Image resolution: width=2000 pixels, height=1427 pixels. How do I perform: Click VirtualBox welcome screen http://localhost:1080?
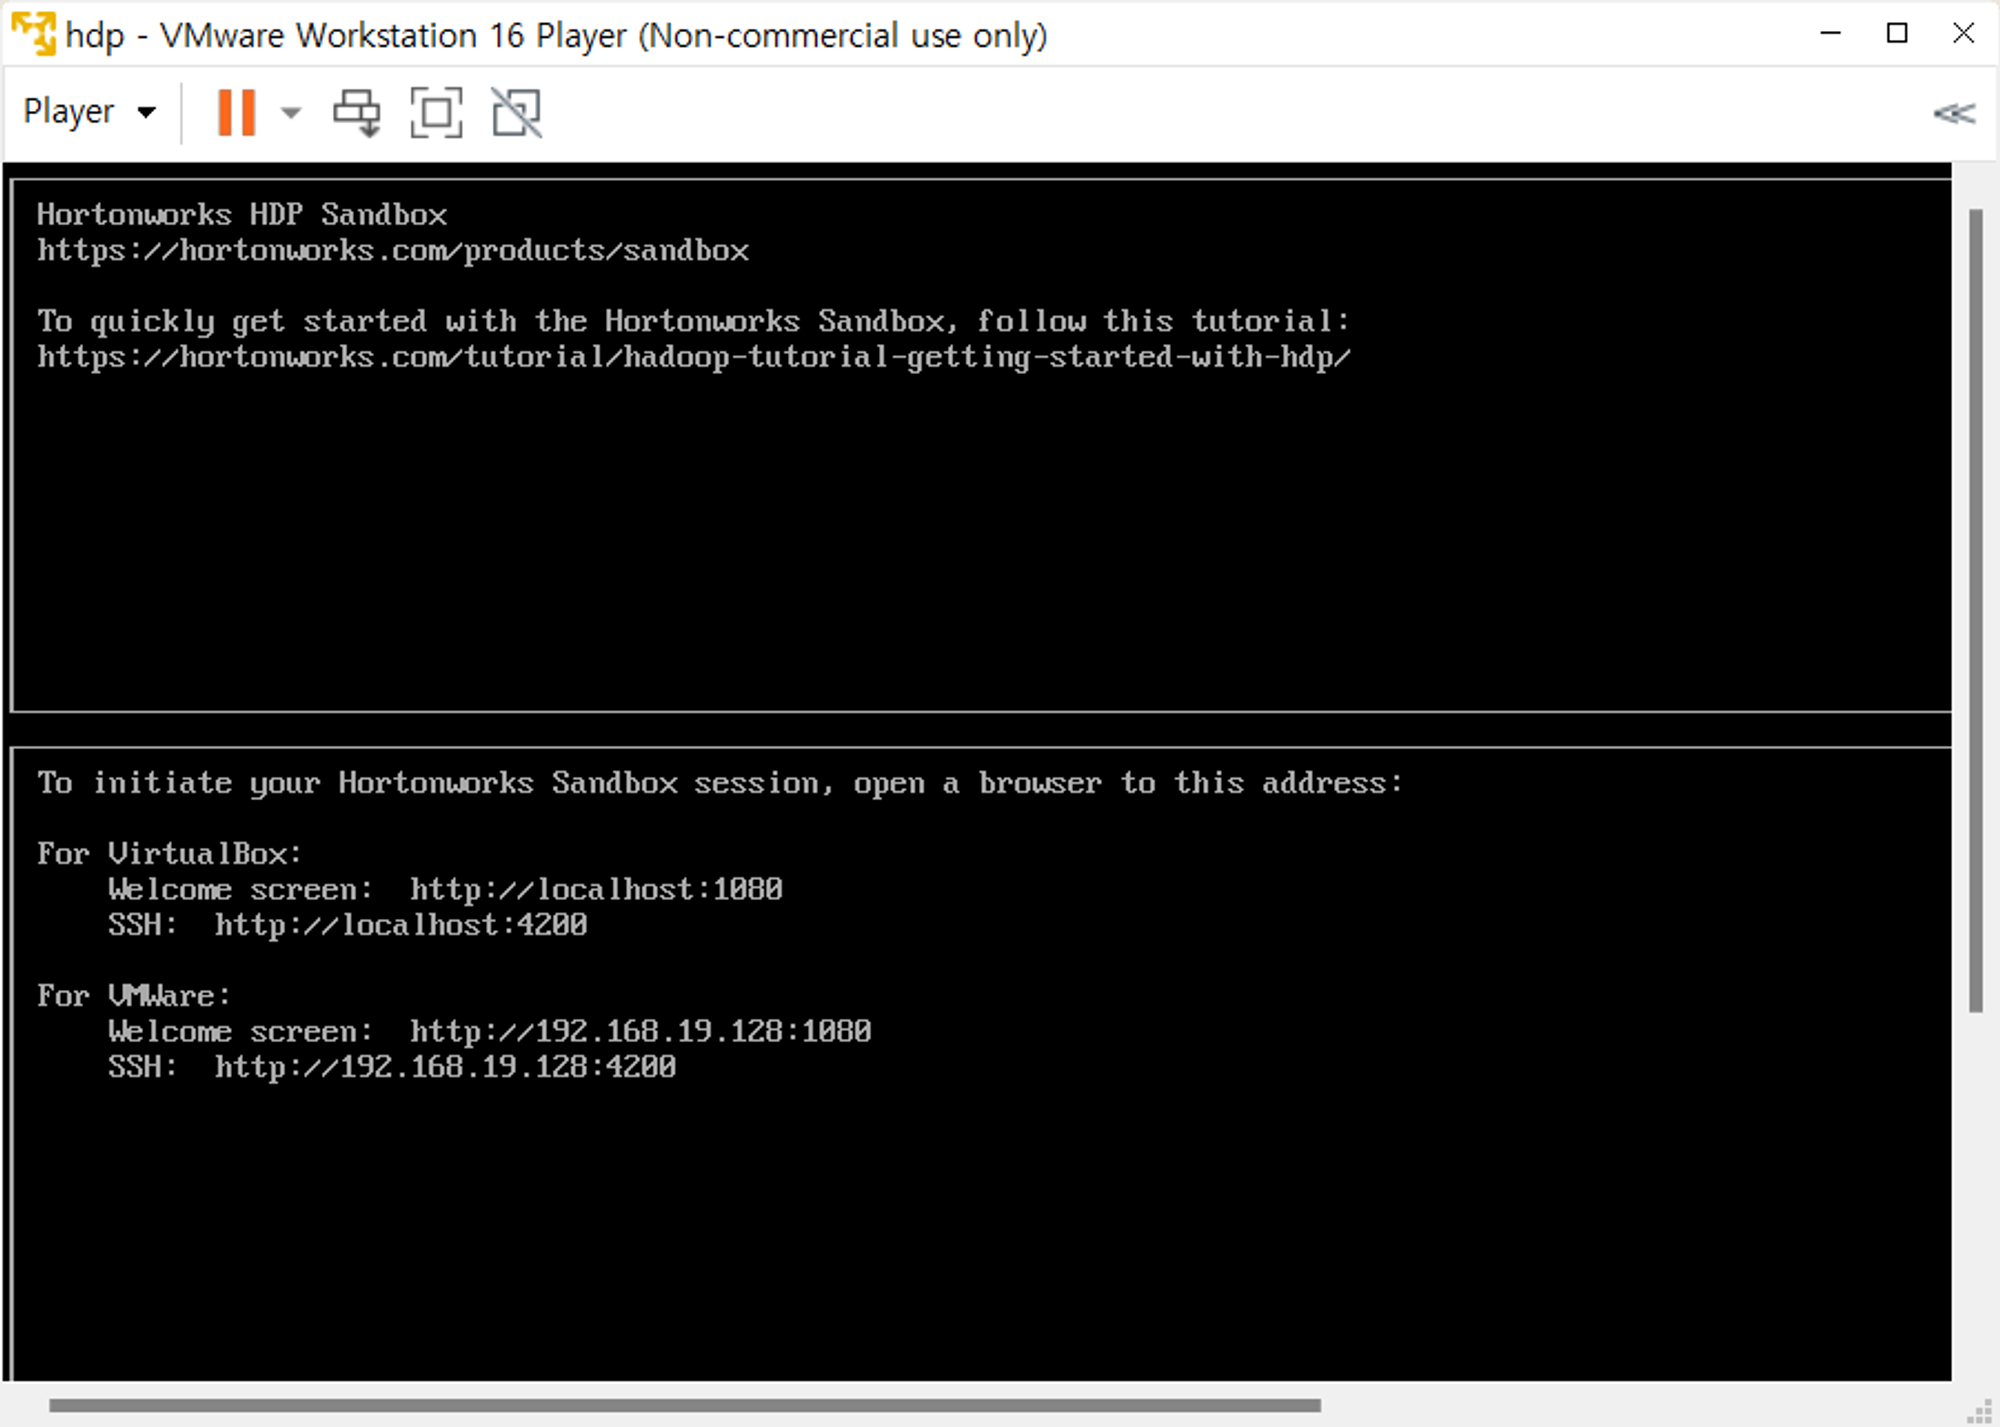click(x=596, y=889)
